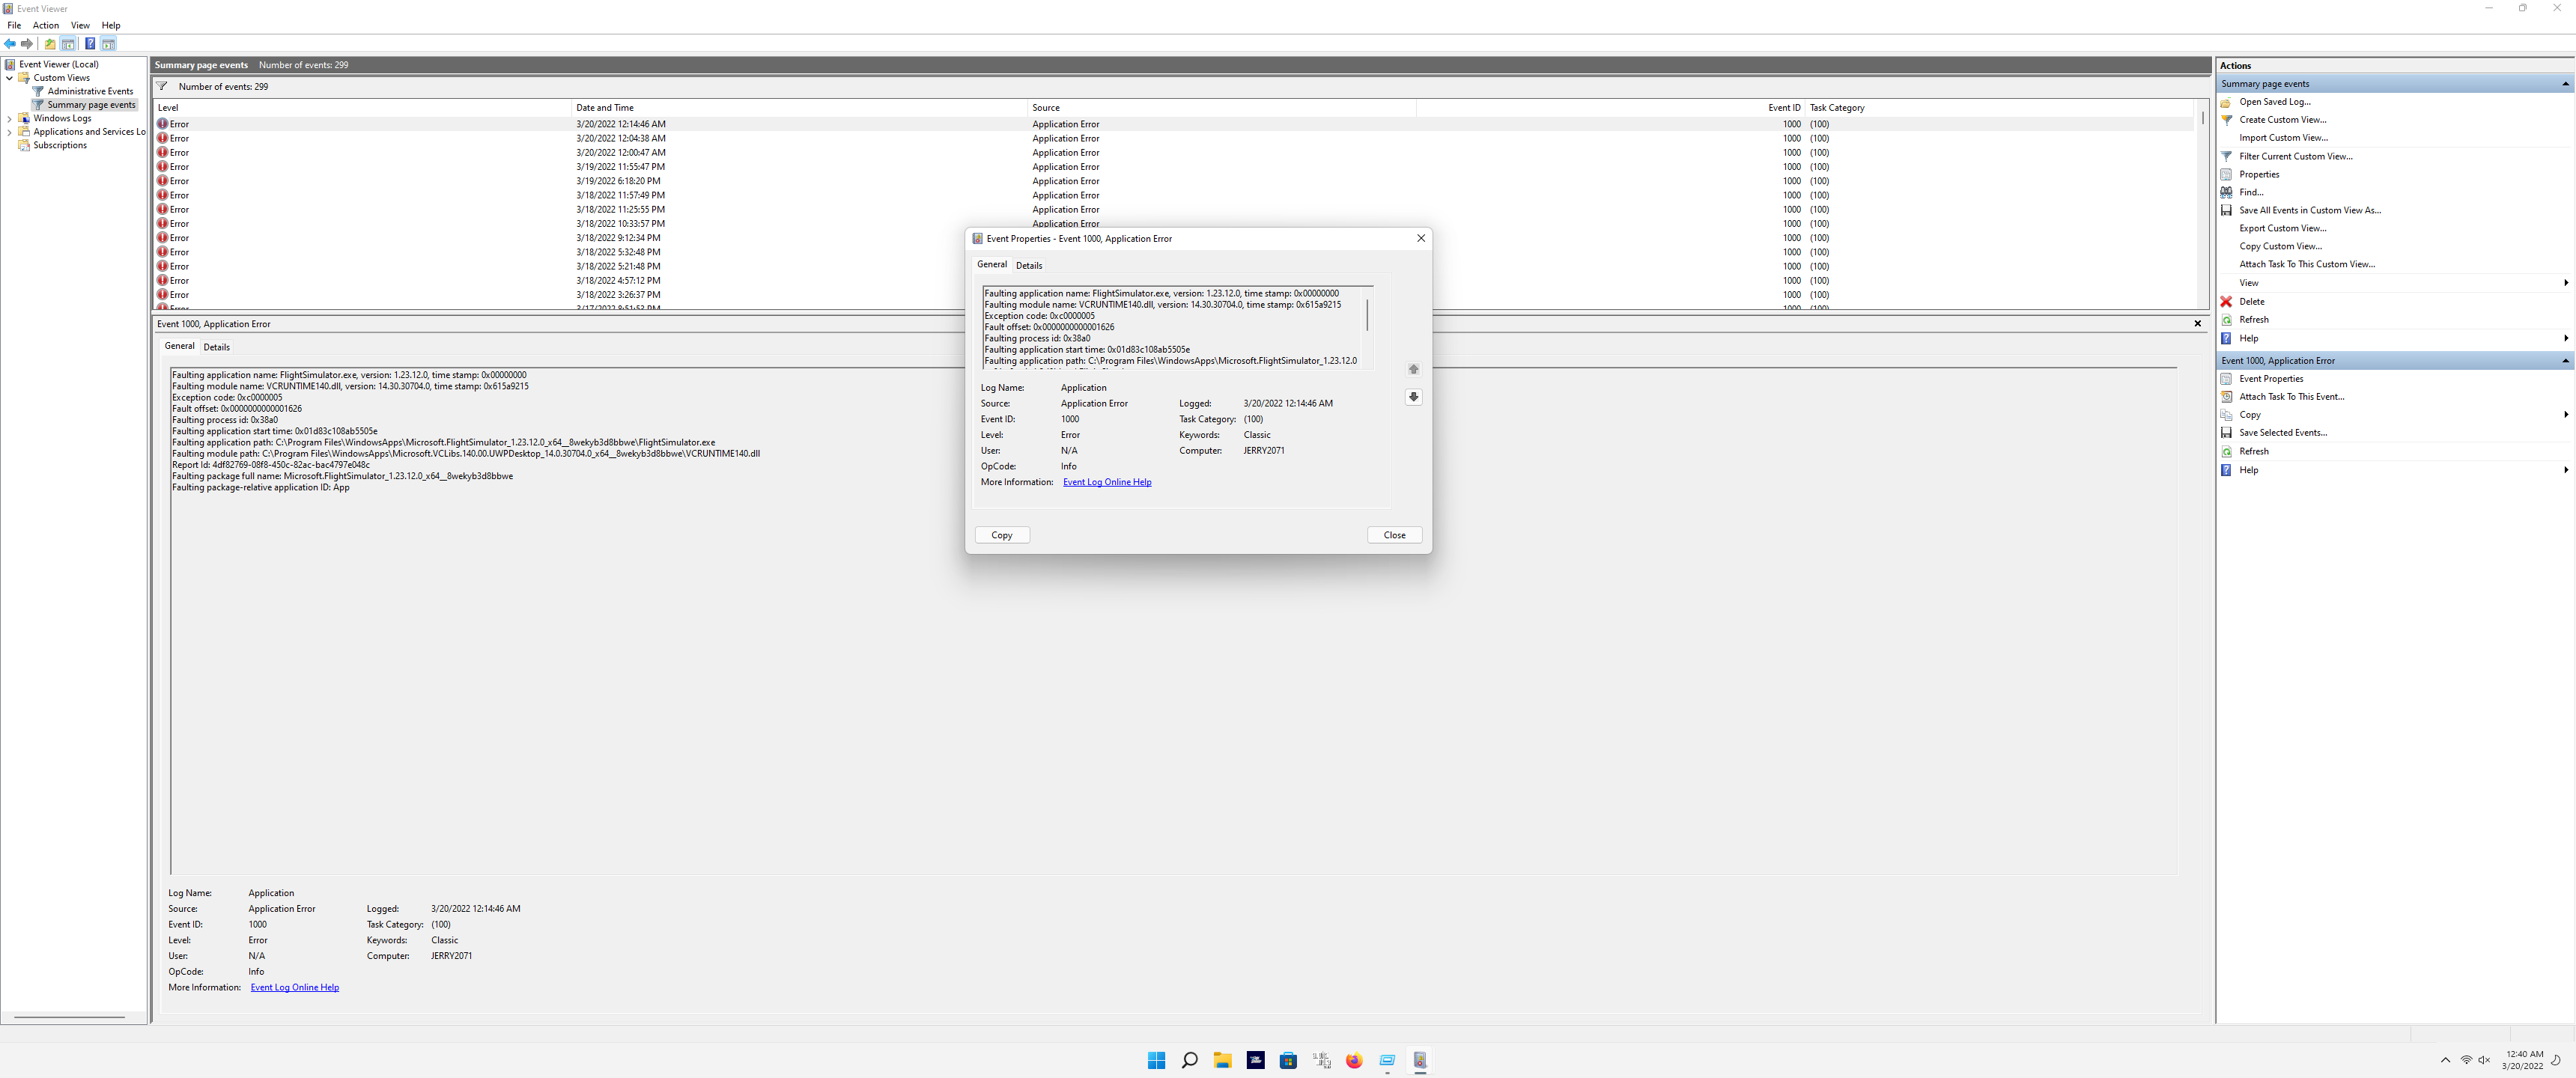Sort events by the Date and Time column
The width and height of the screenshot is (2576, 1078).
tap(800, 108)
